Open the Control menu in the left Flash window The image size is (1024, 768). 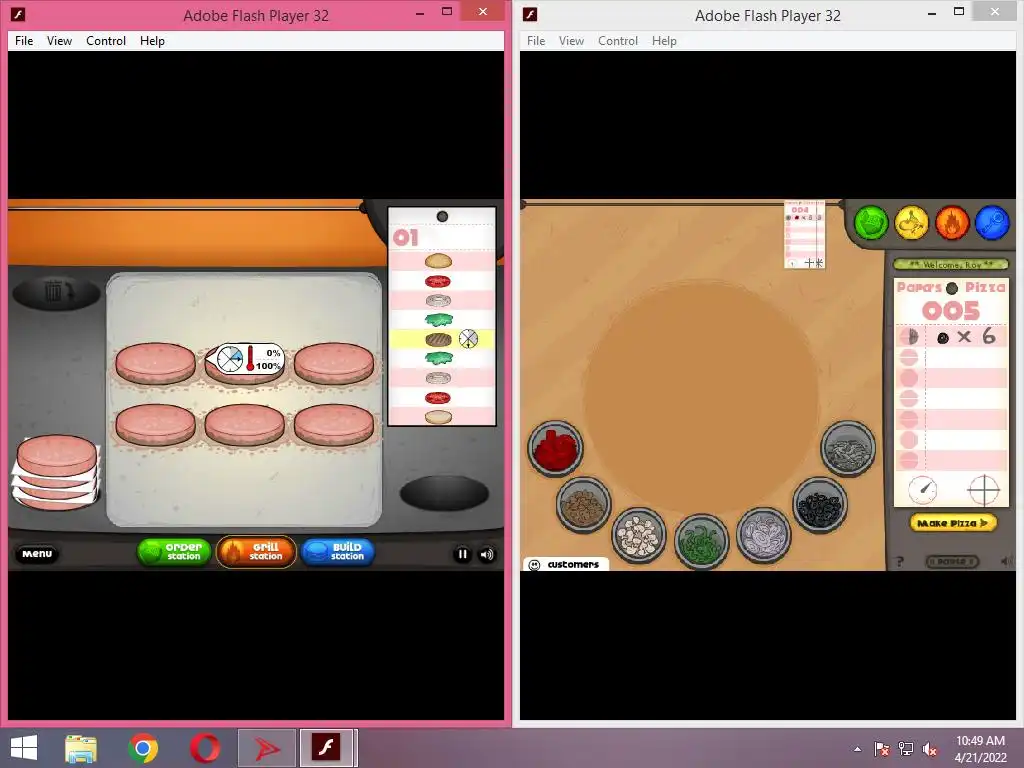pos(106,40)
